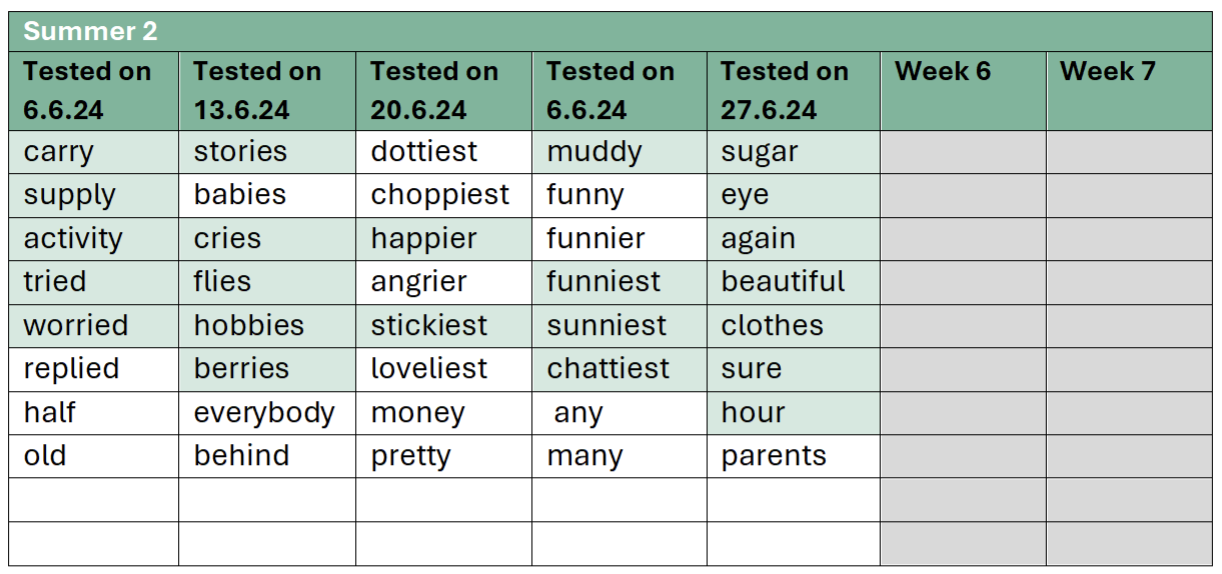Screen dimensions: 1222x574
Task: Click the cell containing 'worried'
Action: [x=94, y=326]
